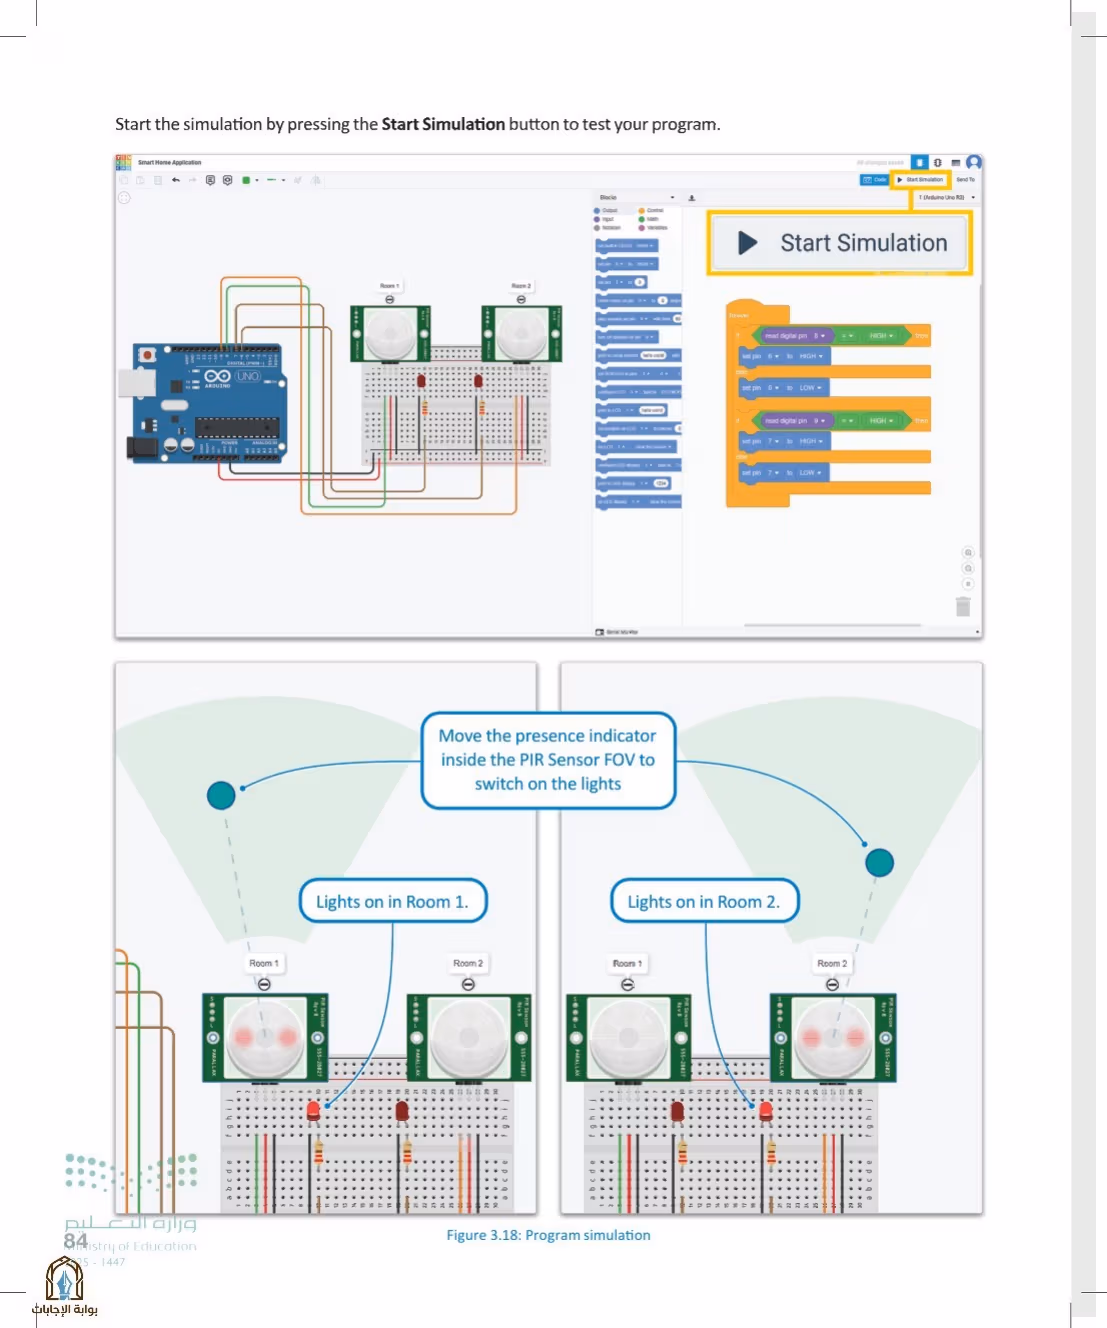Open the user profile avatar
1107x1328 pixels.
coord(974,162)
